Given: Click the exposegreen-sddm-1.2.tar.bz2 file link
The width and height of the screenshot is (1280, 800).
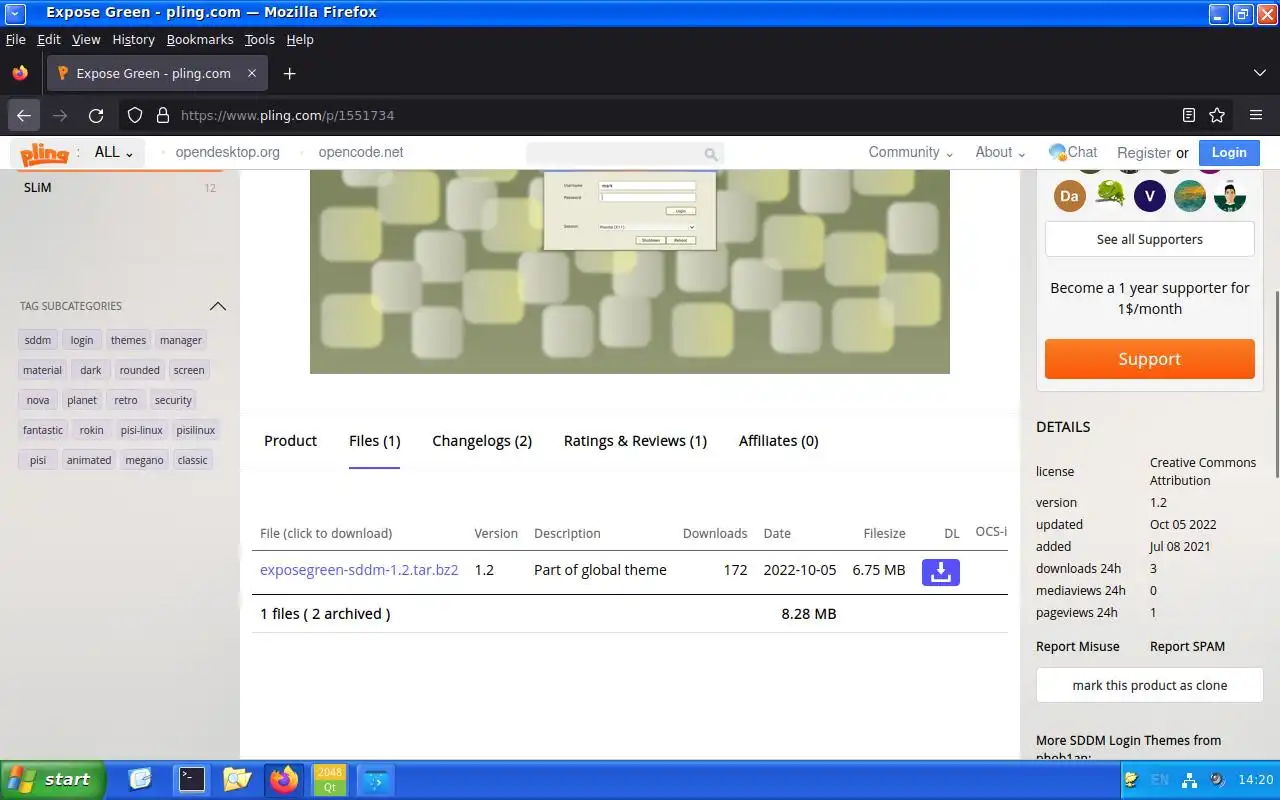Looking at the screenshot, I should click(359, 570).
